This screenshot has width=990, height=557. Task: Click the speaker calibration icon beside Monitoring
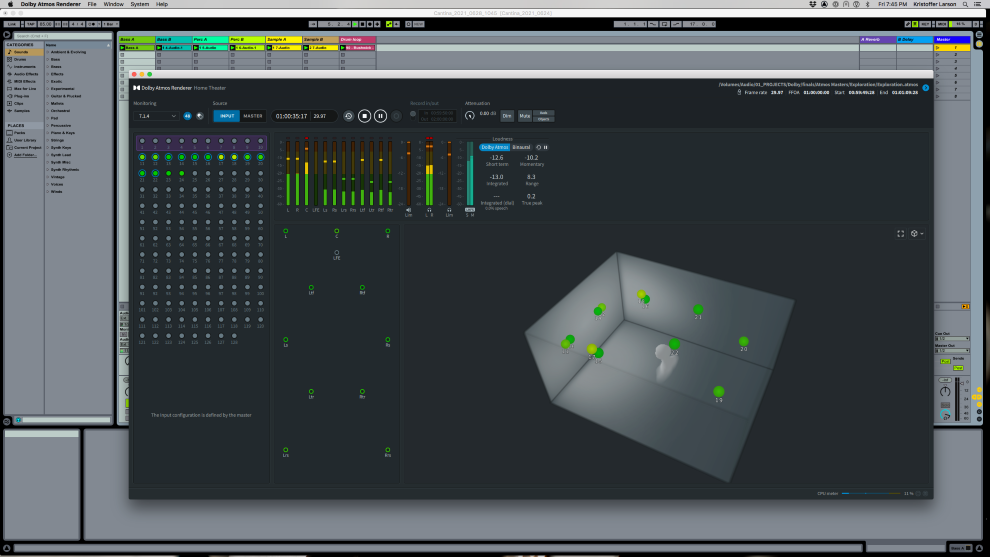(200, 116)
